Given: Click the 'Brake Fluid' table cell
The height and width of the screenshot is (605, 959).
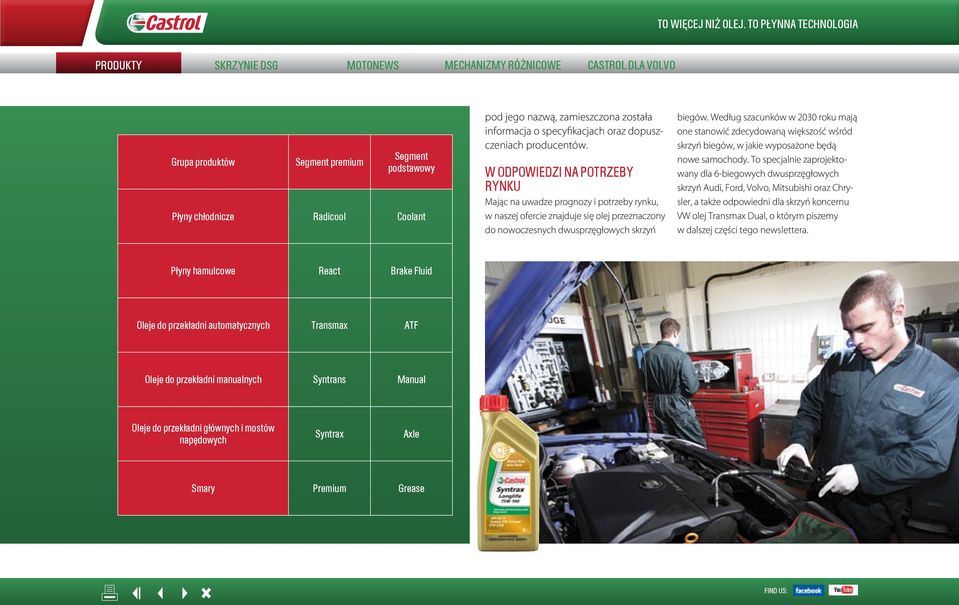Looking at the screenshot, I should [411, 270].
